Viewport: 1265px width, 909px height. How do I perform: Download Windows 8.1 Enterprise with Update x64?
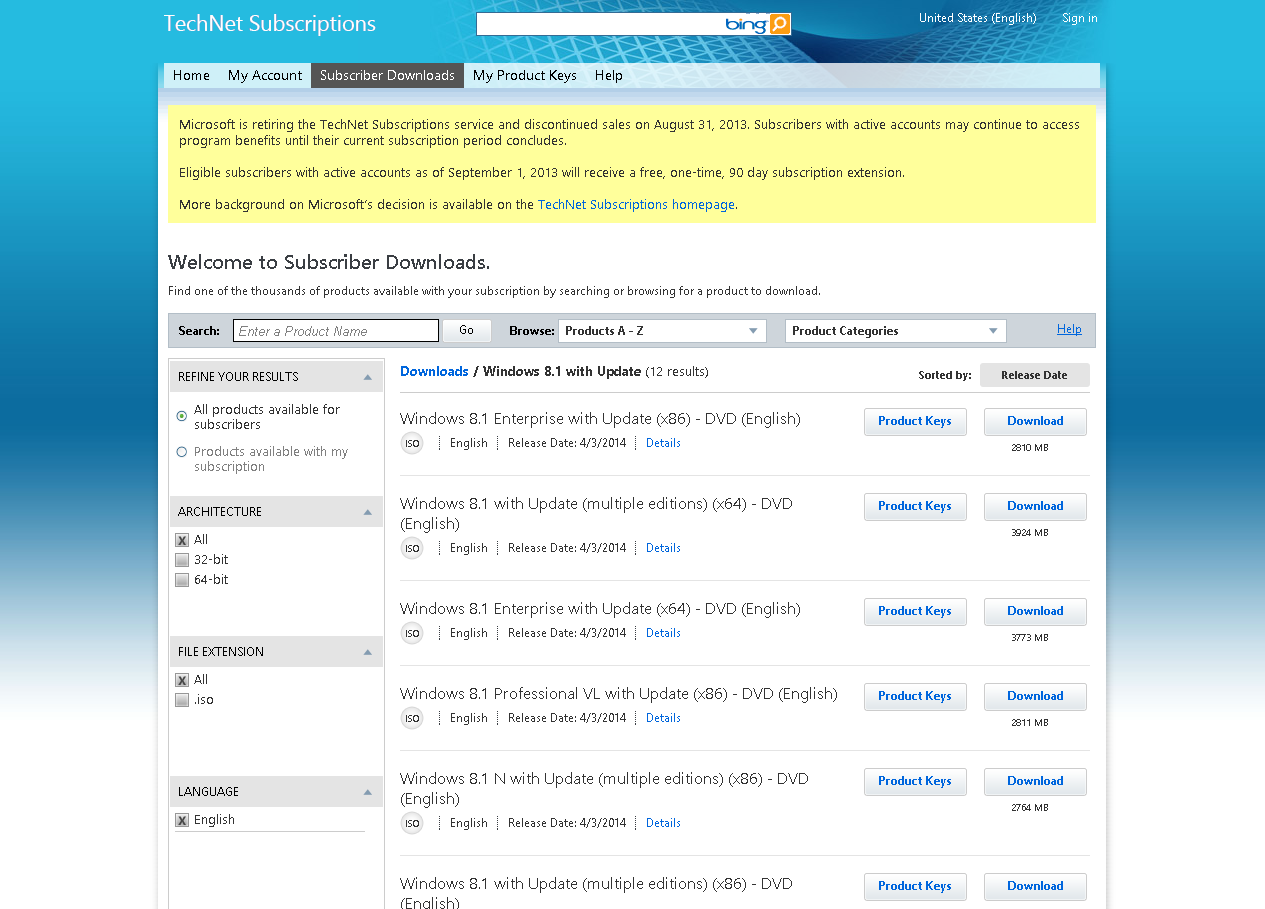click(x=1035, y=611)
